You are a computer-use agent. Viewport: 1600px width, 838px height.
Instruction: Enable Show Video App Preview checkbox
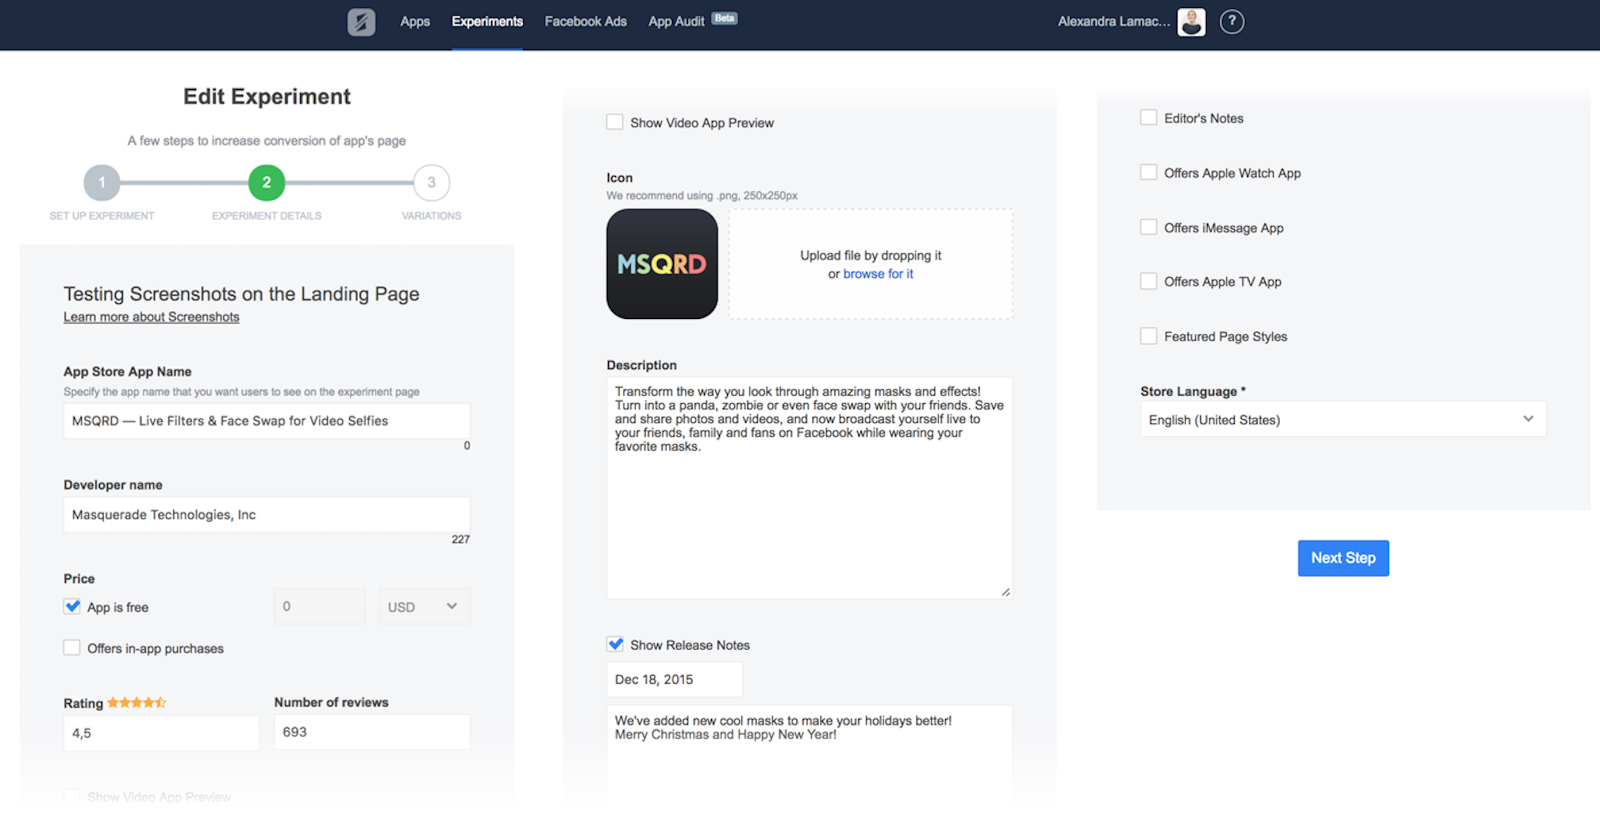click(x=615, y=122)
